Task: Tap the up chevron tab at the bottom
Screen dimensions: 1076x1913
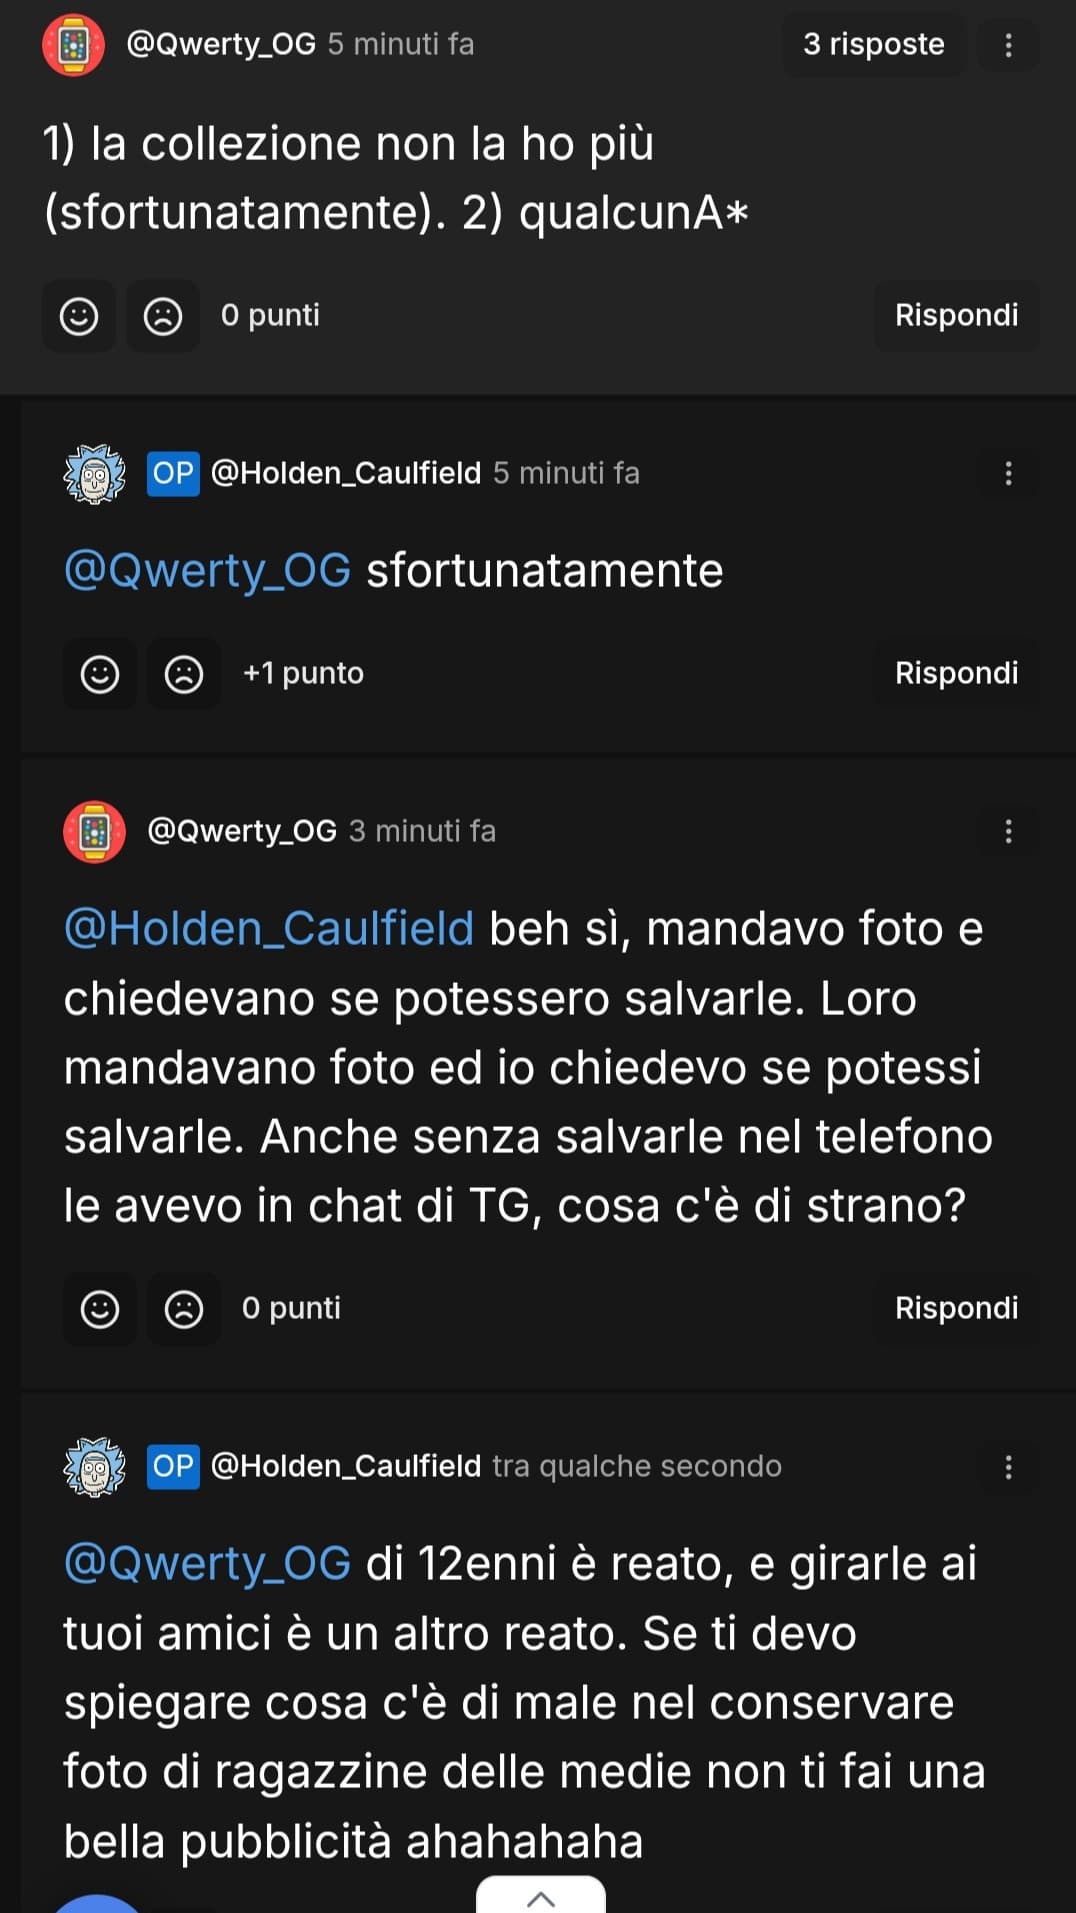Action: pos(541,1896)
